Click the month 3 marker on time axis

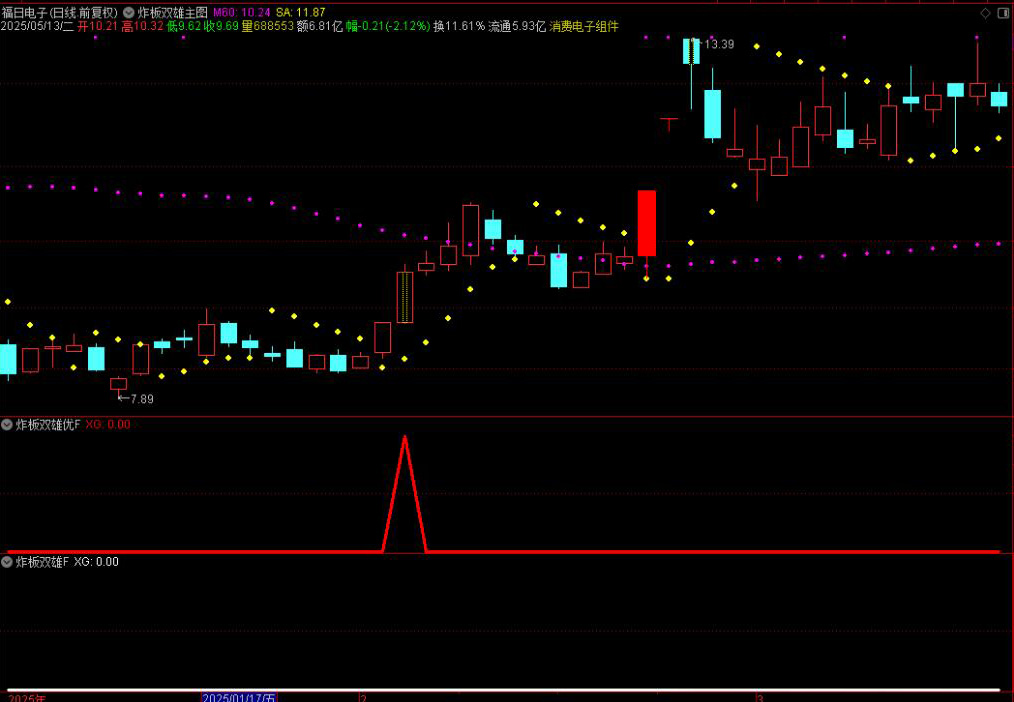coord(760,697)
